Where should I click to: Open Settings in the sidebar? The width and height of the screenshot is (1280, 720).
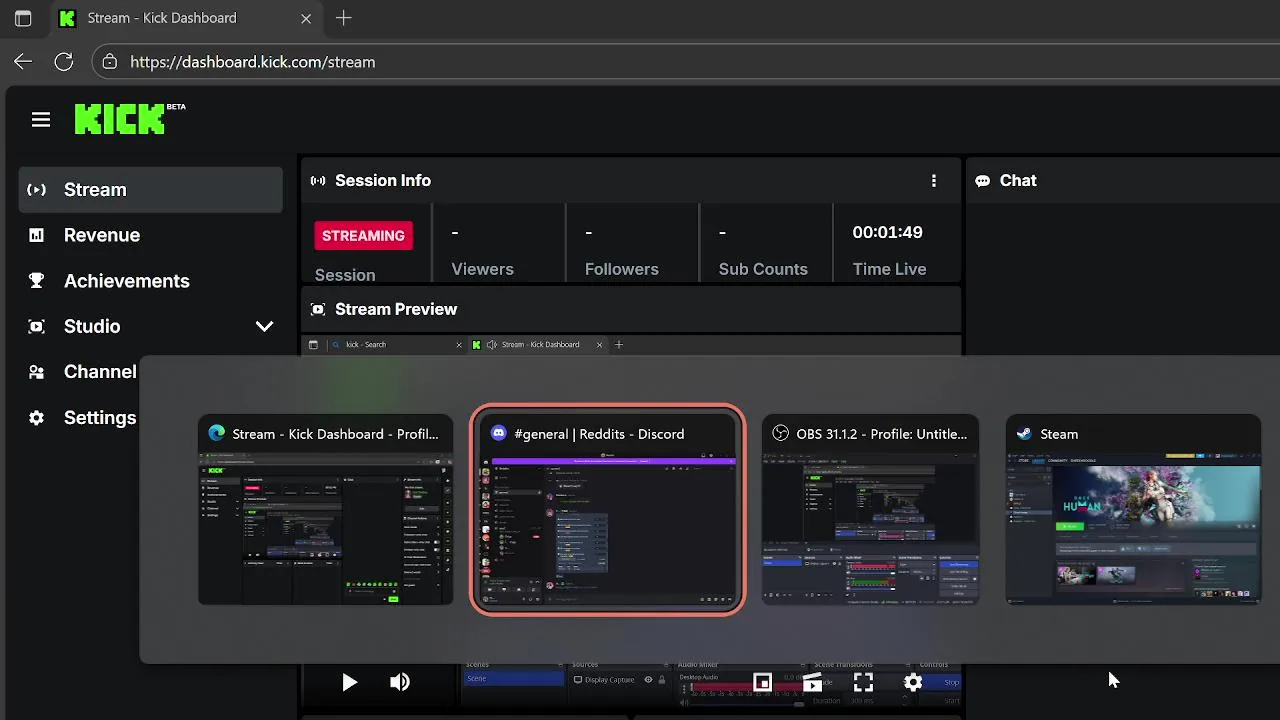click(100, 418)
